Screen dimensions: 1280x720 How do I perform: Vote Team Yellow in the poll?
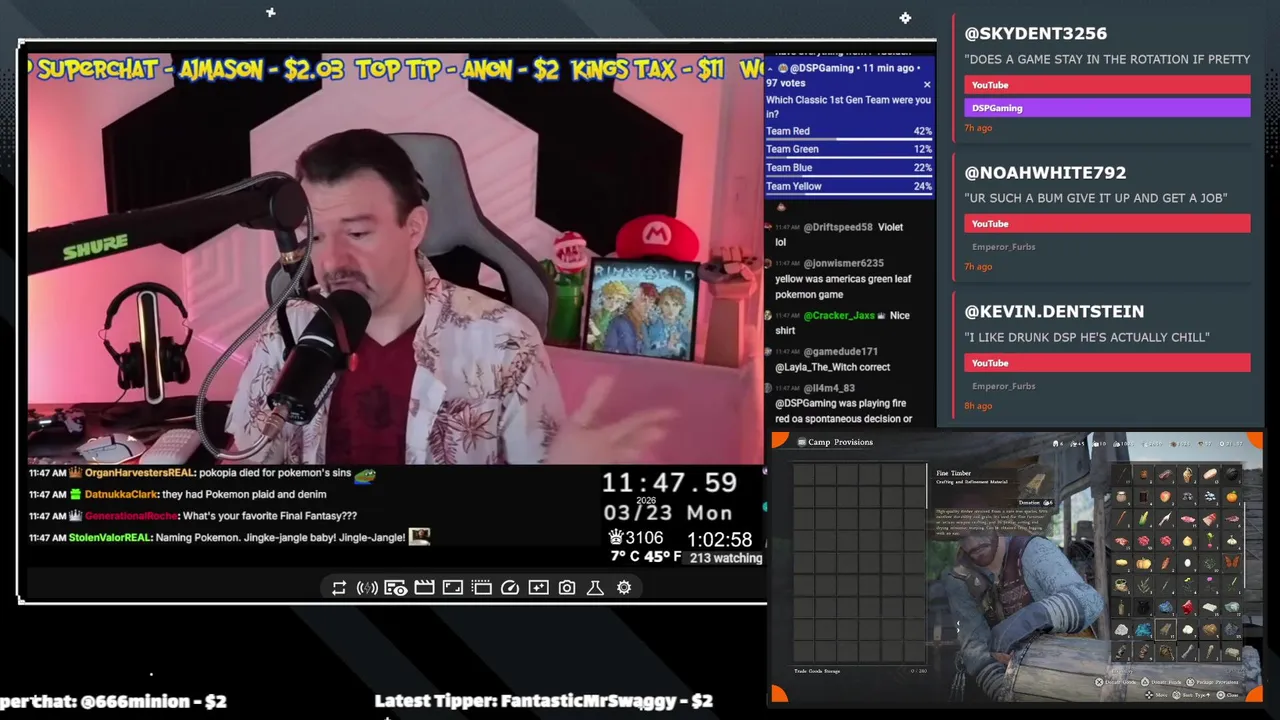(x=849, y=186)
